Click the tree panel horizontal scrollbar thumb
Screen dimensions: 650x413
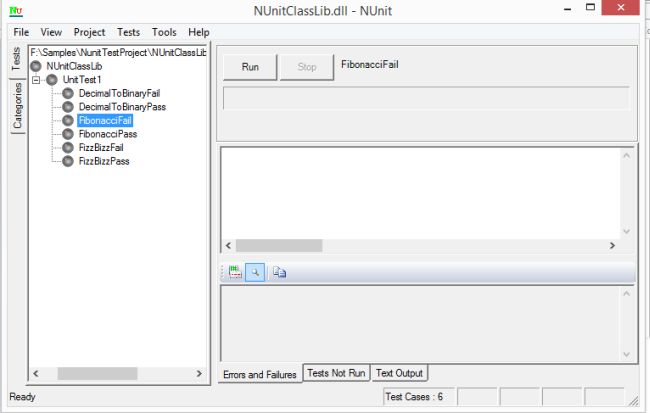97,374
